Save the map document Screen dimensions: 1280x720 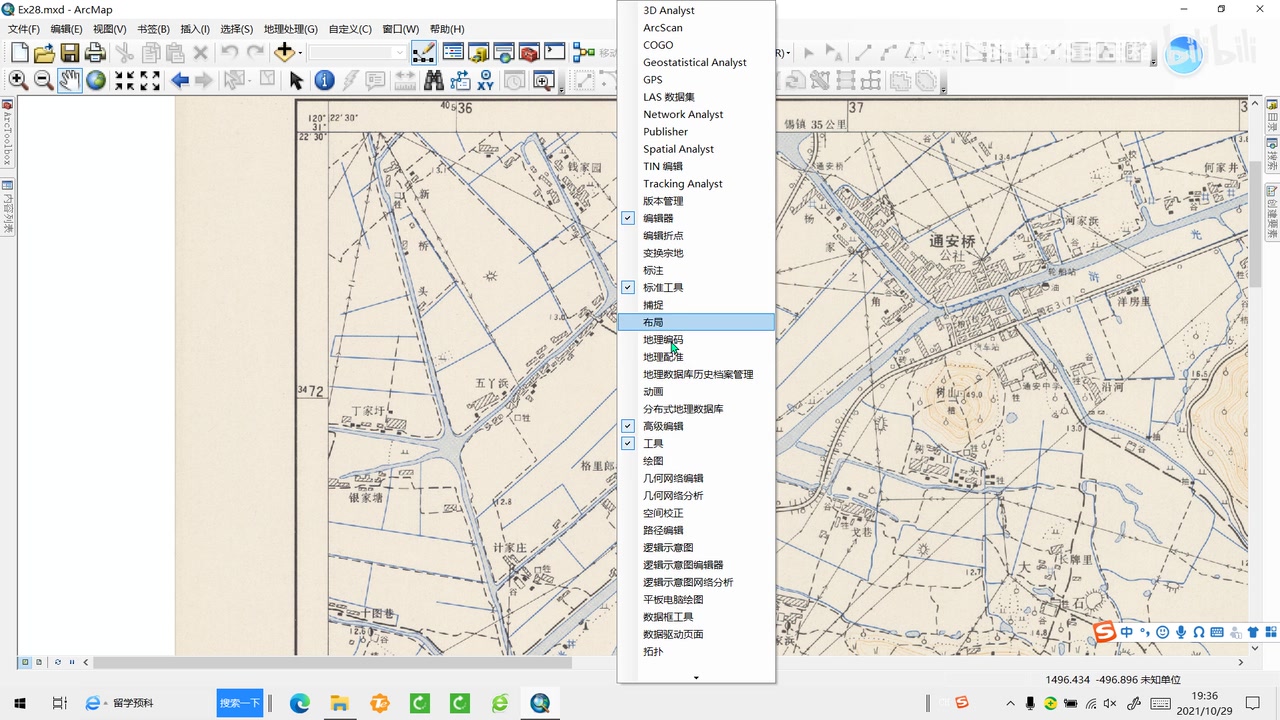tap(70, 53)
